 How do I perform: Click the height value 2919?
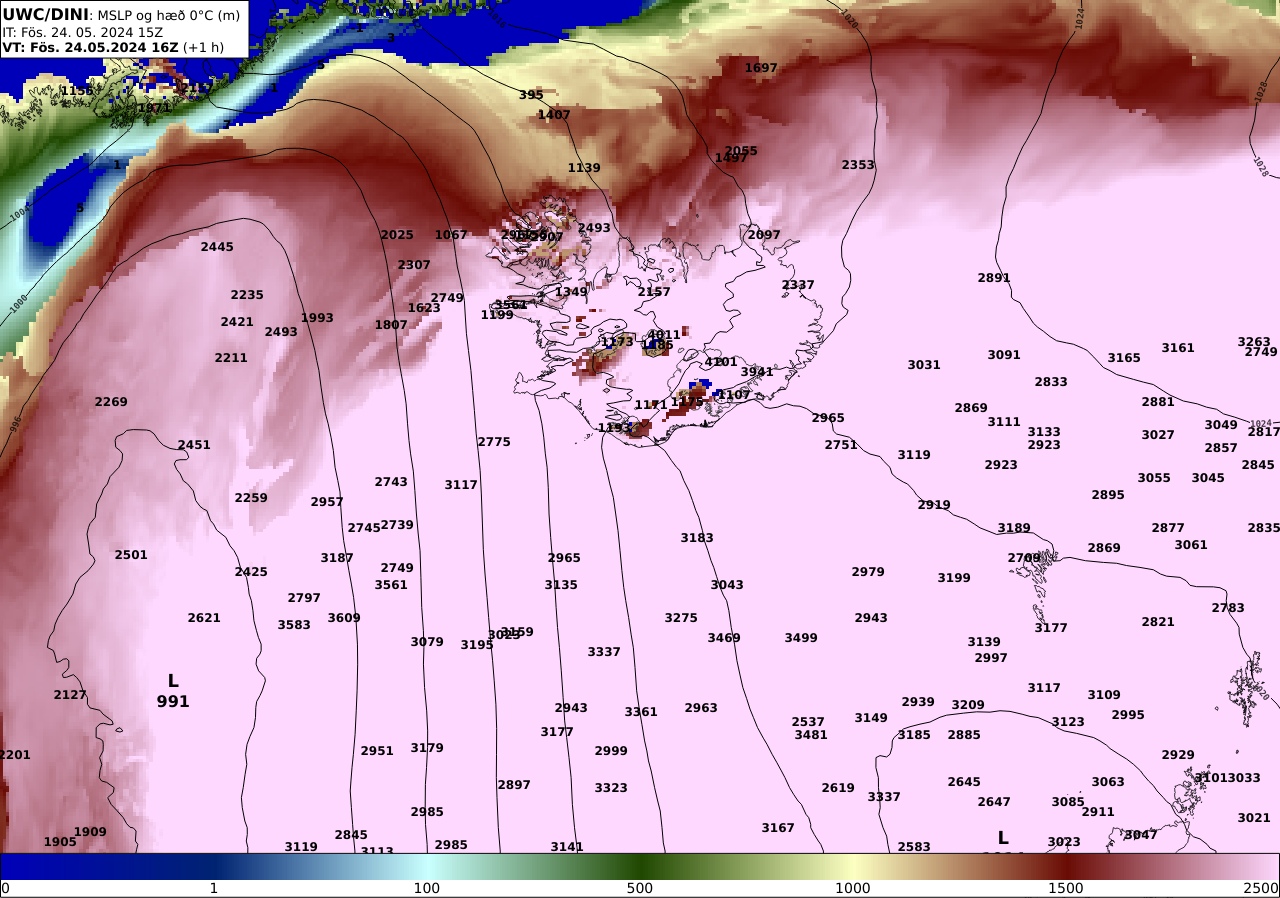(934, 505)
